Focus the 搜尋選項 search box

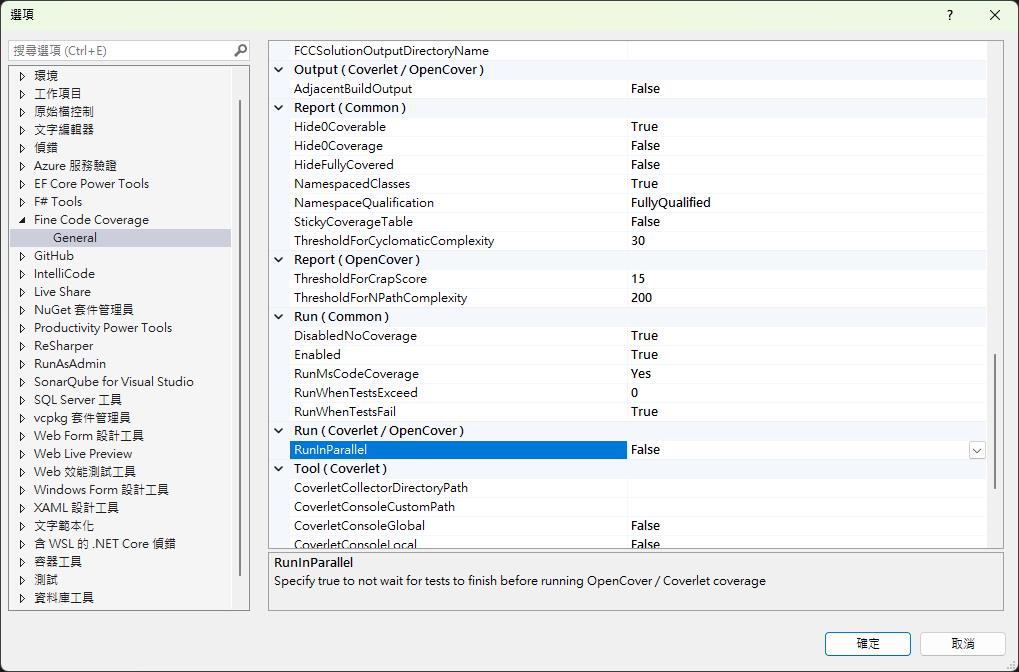coord(120,50)
